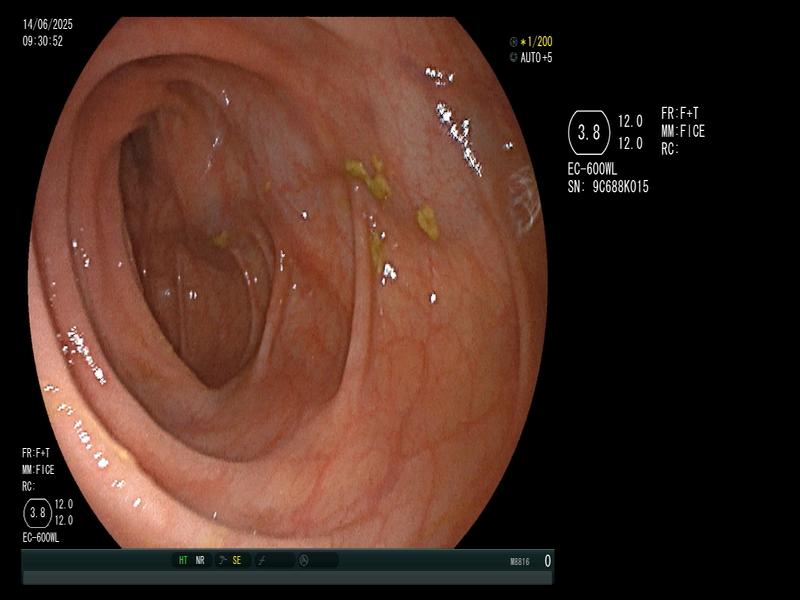The image size is (800, 600).
Task: Click the circled A icon in status bar
Action: click(304, 561)
